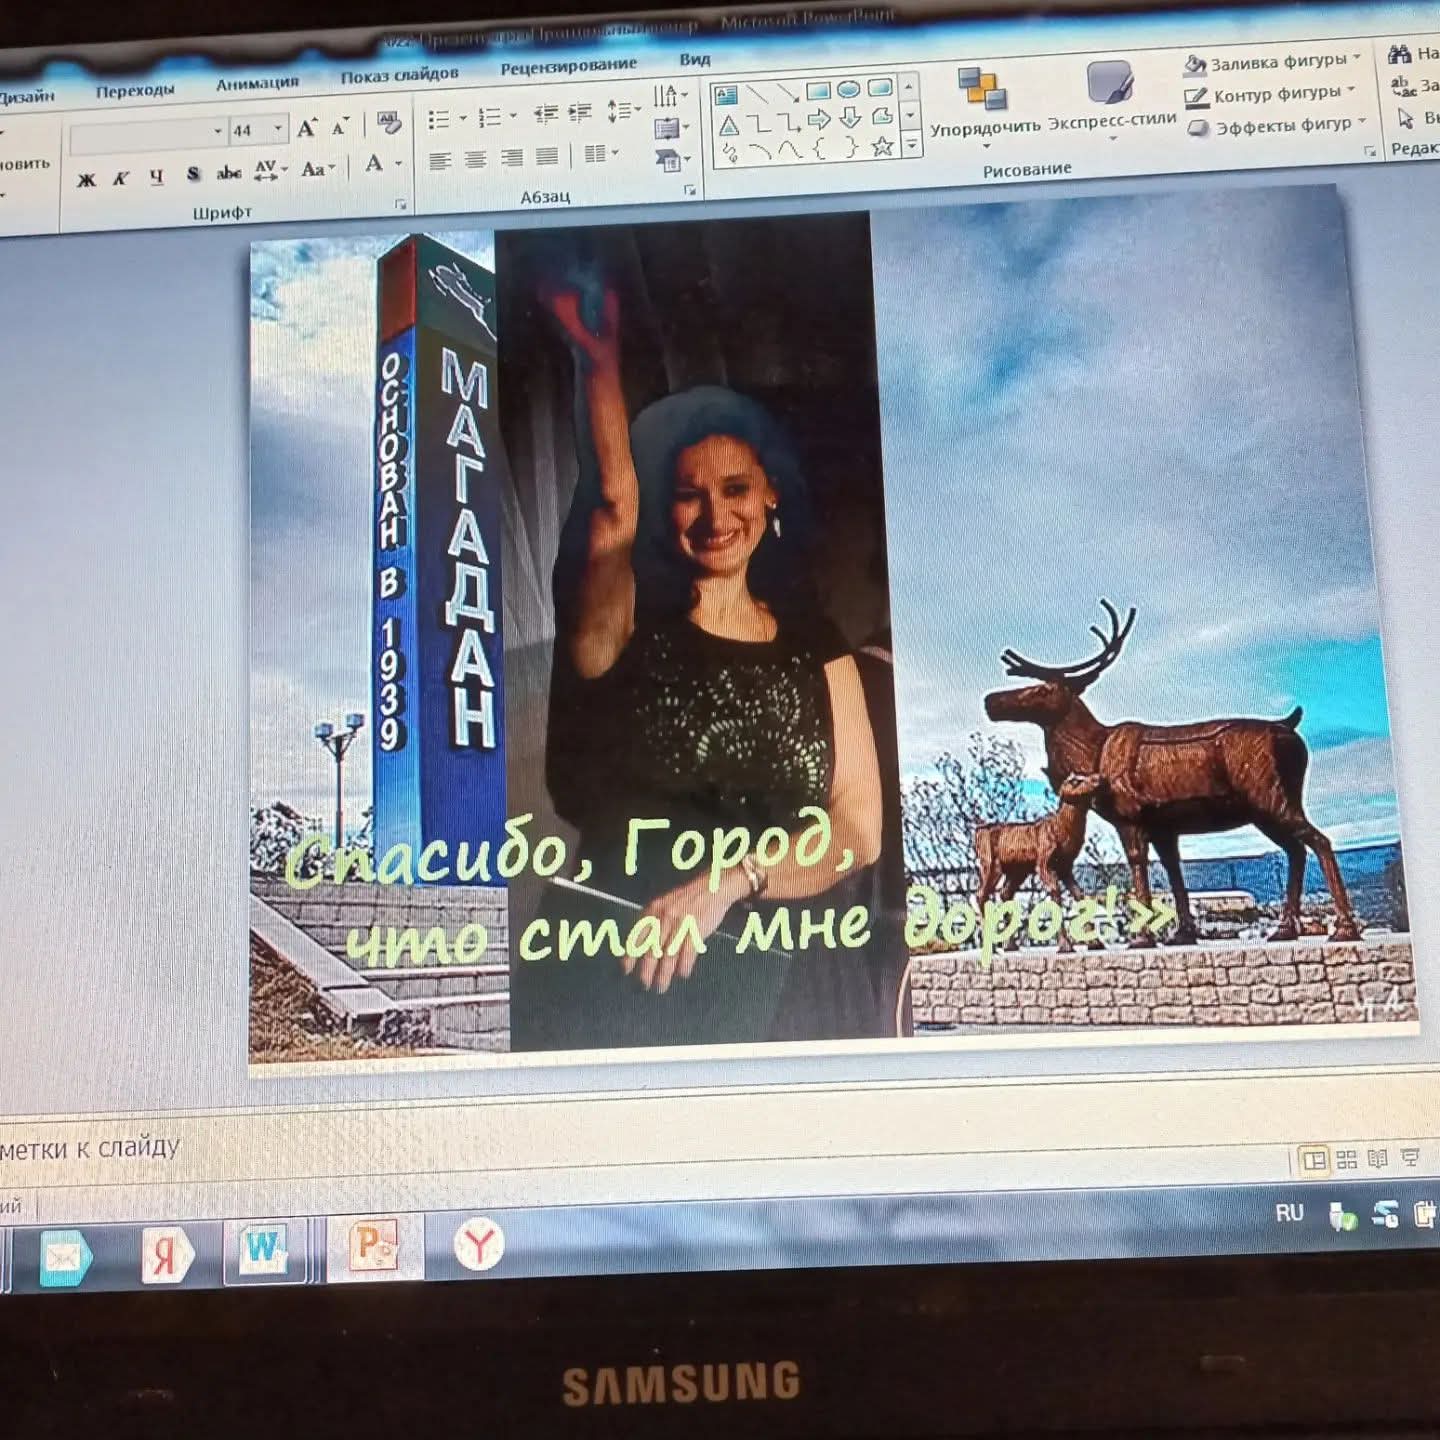
Task: Select the five-point star shape
Action: [x=882, y=147]
